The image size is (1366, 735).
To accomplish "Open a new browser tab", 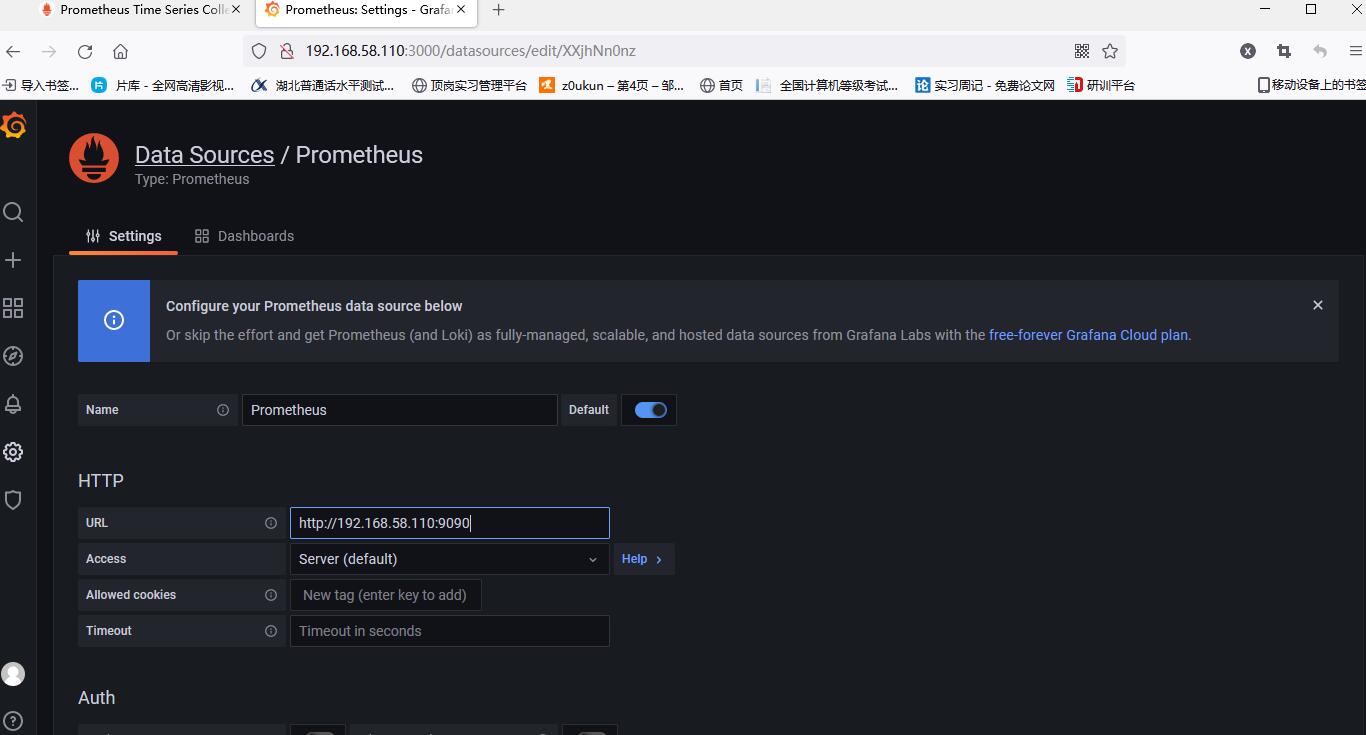I will pos(498,10).
